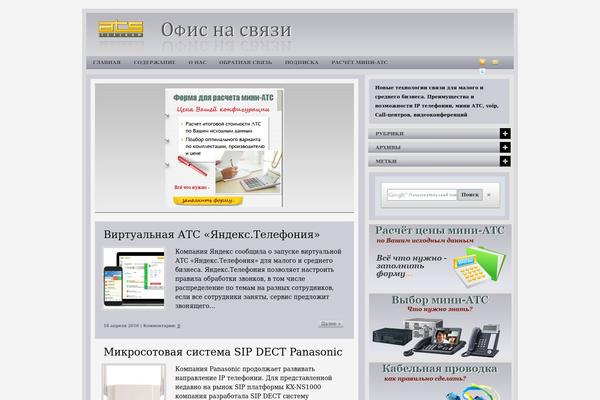Clear search with the small x icon
Viewport: 600px width, 400px height.
coord(489,195)
